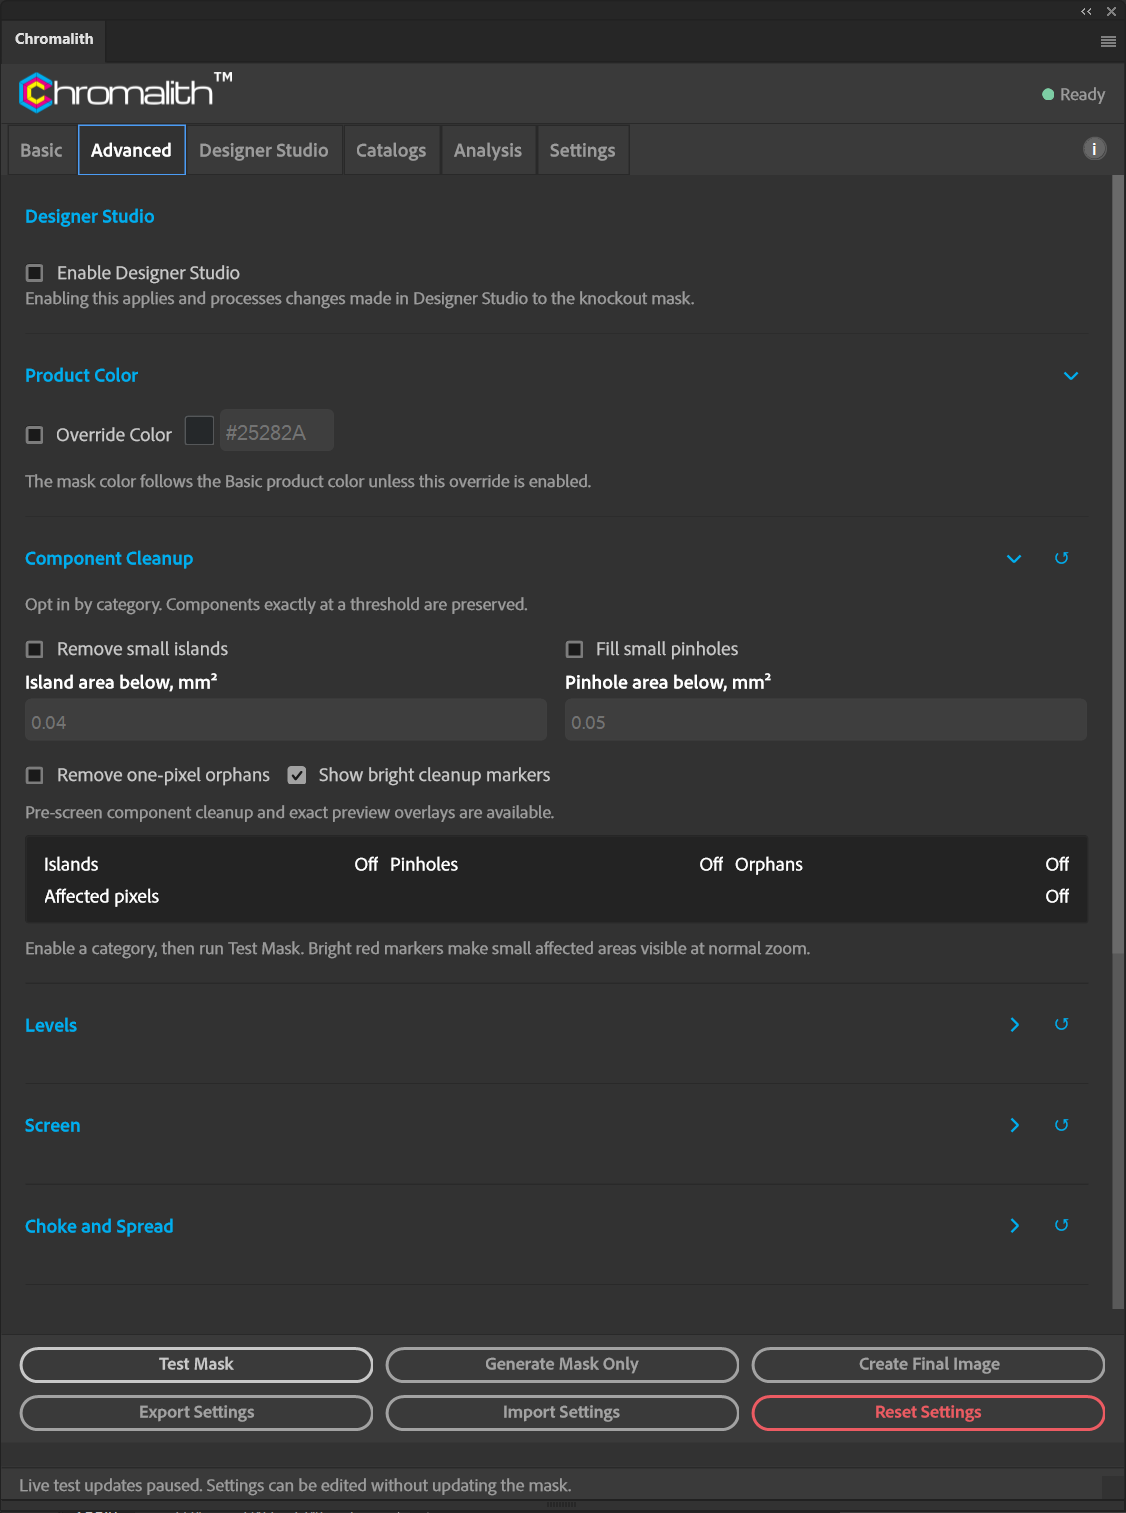Click the Designer Studio section heading
This screenshot has height=1513, width=1126.
tap(90, 216)
